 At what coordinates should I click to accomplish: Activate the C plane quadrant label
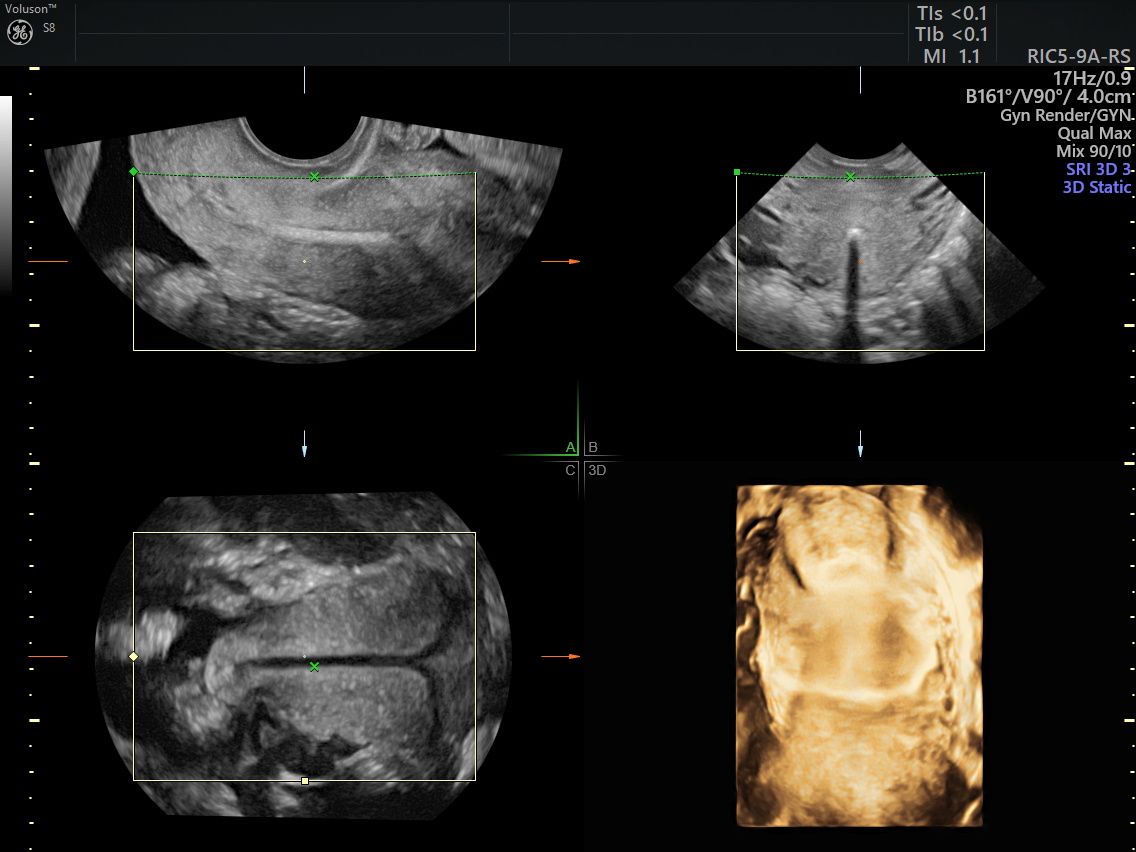pos(570,469)
